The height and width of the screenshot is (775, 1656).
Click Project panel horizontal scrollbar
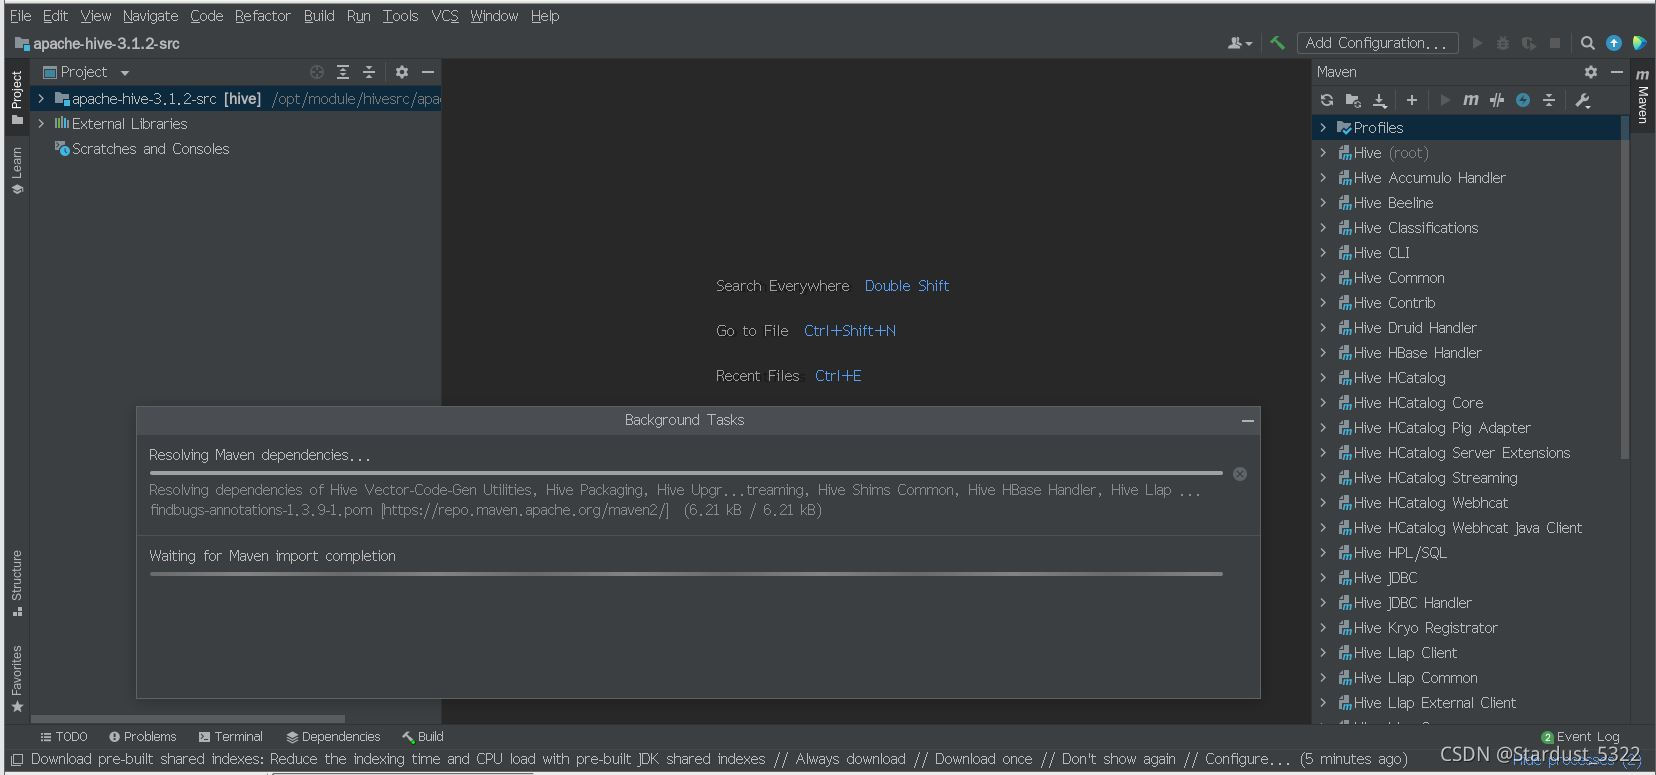(188, 719)
